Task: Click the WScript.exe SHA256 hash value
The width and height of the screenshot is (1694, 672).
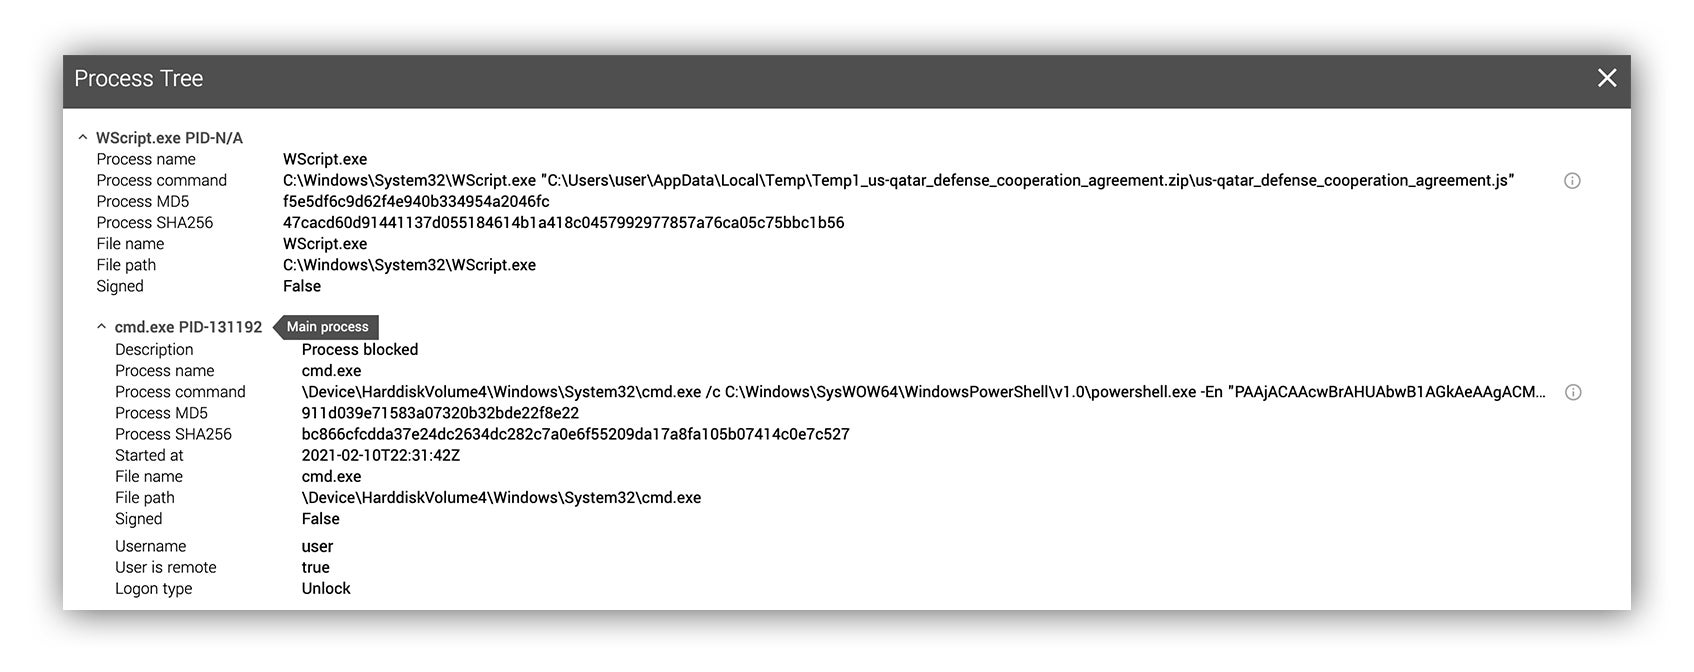Action: click(564, 223)
